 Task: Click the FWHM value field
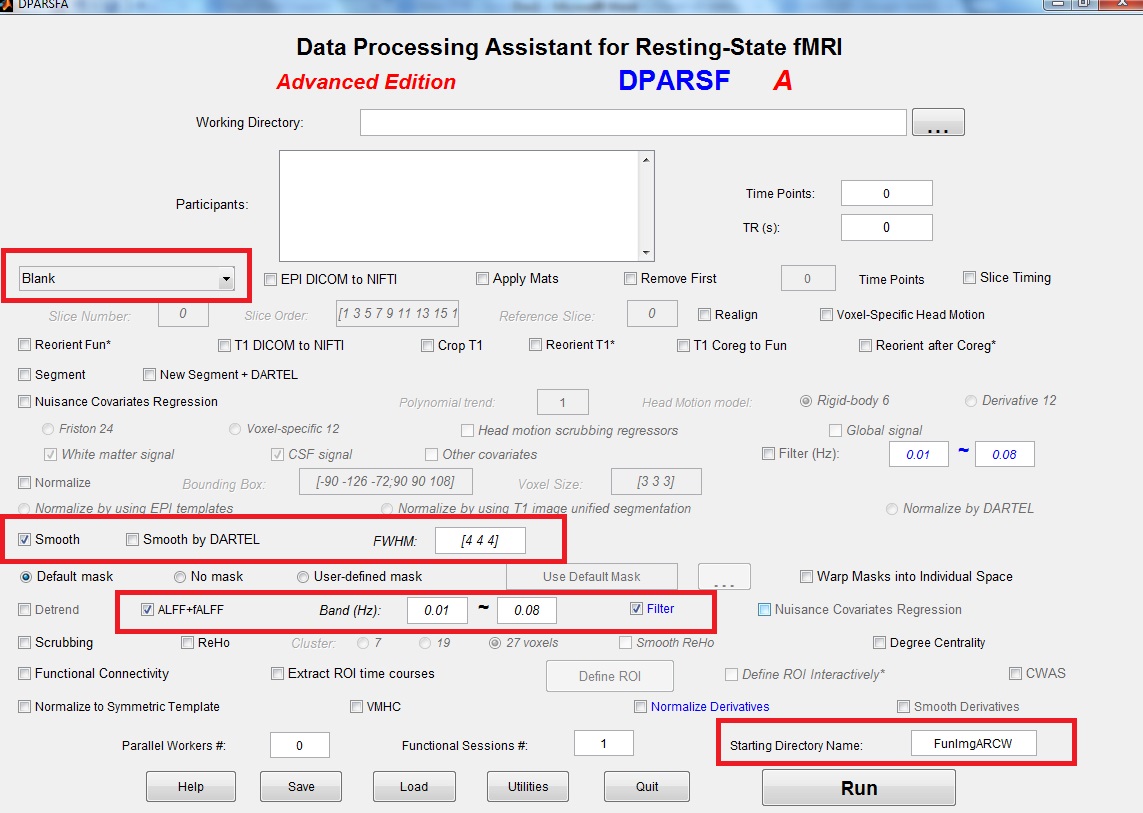[480, 540]
